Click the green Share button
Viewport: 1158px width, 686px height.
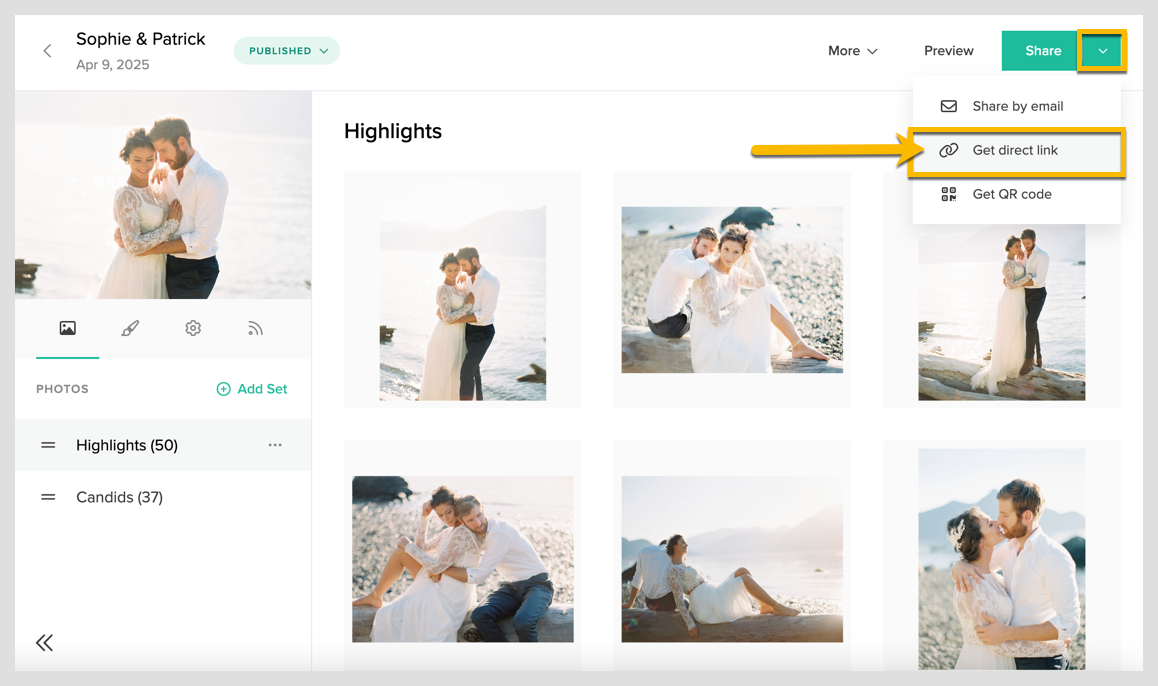click(x=1041, y=51)
